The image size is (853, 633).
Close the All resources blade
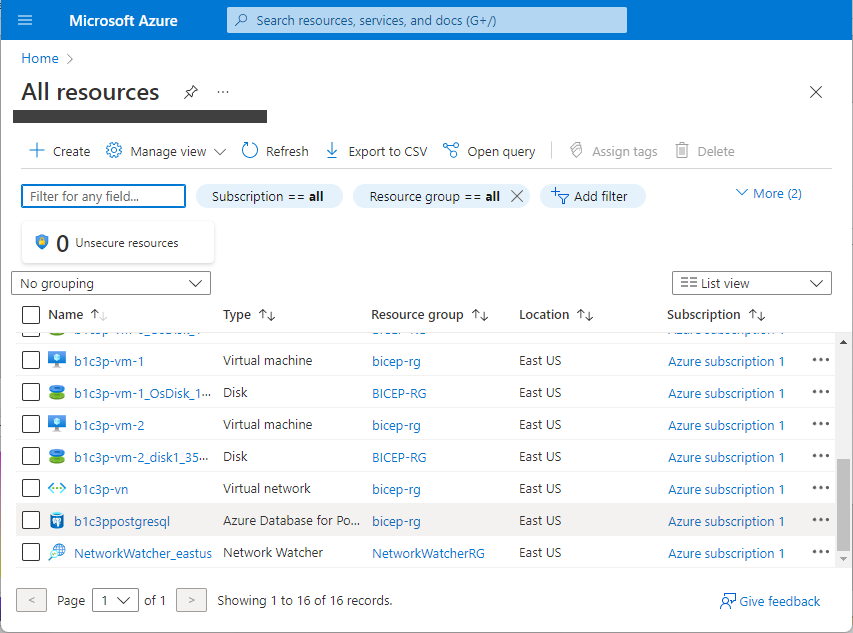click(x=815, y=92)
